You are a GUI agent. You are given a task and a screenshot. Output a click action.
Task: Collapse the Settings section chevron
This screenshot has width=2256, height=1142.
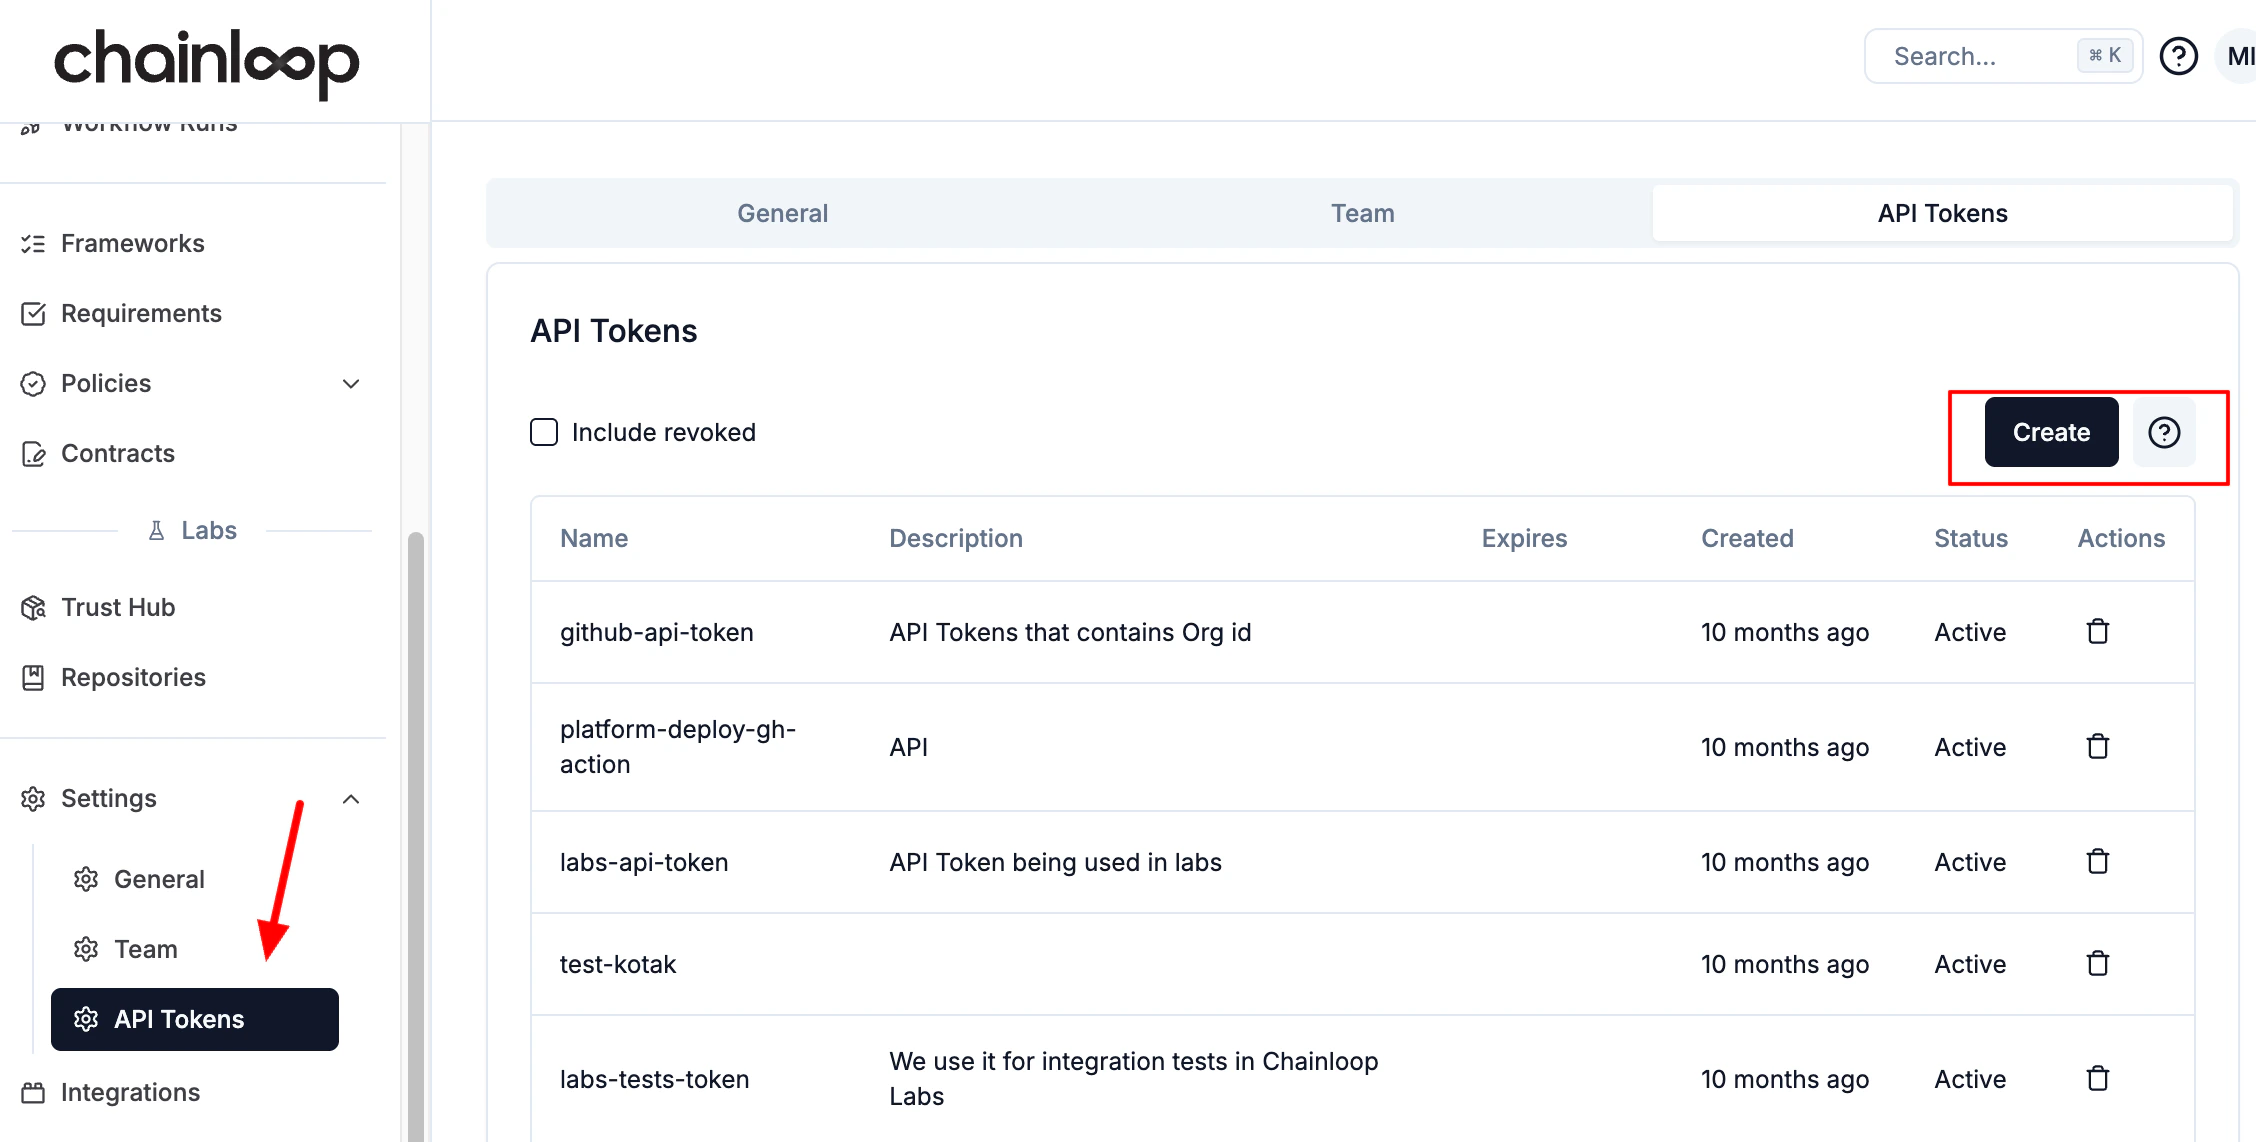(x=351, y=799)
